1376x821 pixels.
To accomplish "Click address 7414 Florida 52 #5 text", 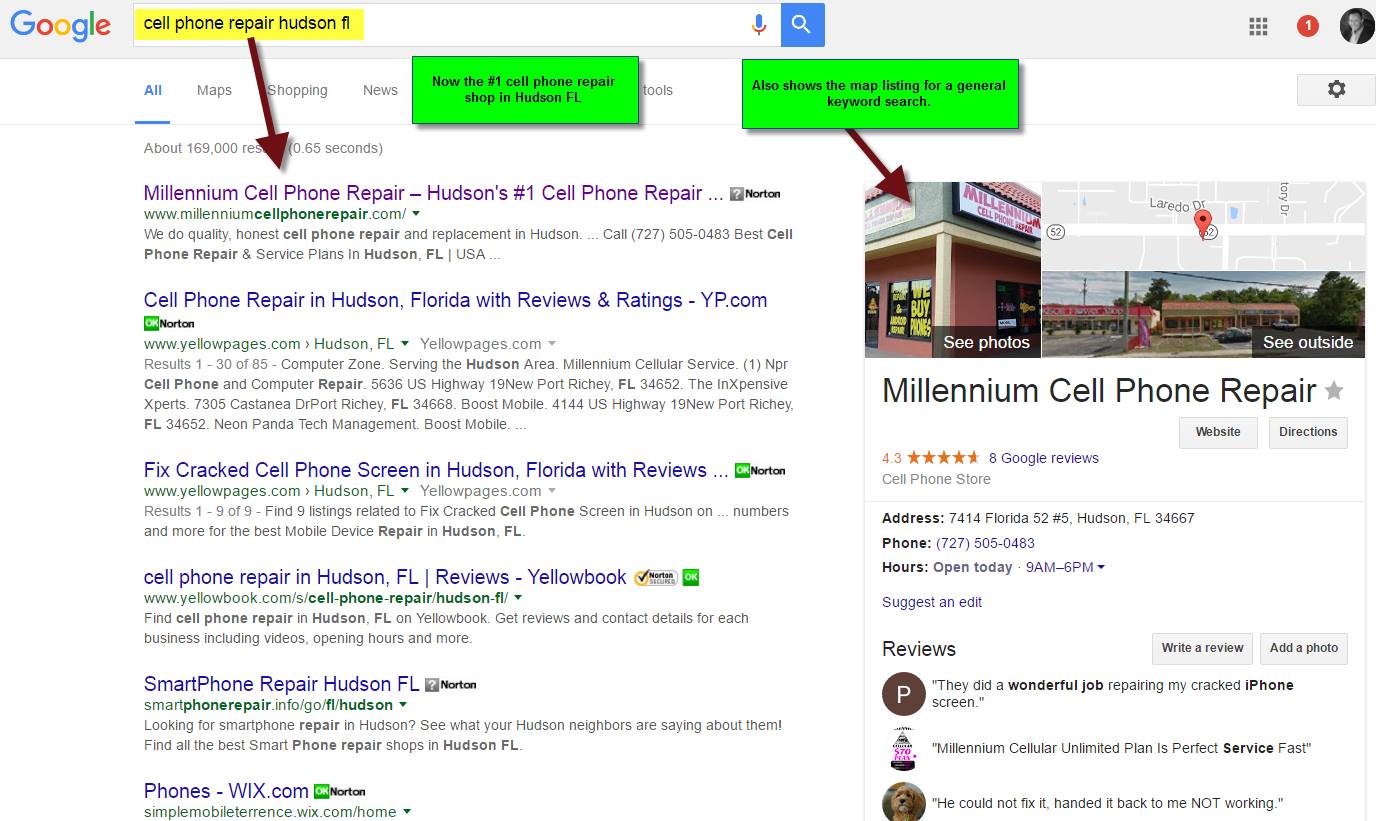I will point(1071,518).
